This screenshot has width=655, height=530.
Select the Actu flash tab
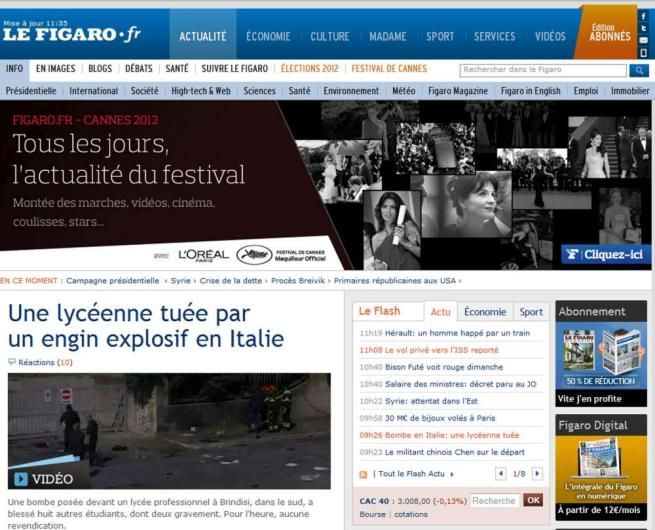[x=441, y=312]
